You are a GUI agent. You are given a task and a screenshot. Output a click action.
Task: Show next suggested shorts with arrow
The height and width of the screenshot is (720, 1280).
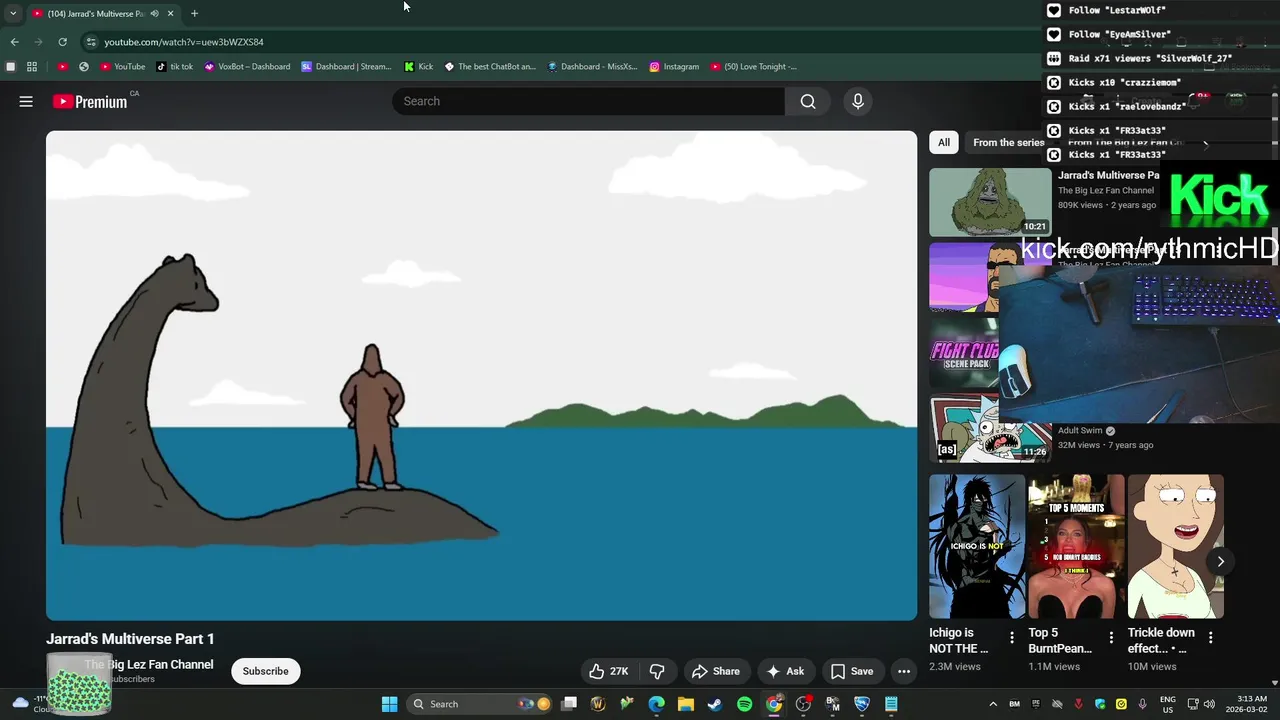click(x=1220, y=561)
